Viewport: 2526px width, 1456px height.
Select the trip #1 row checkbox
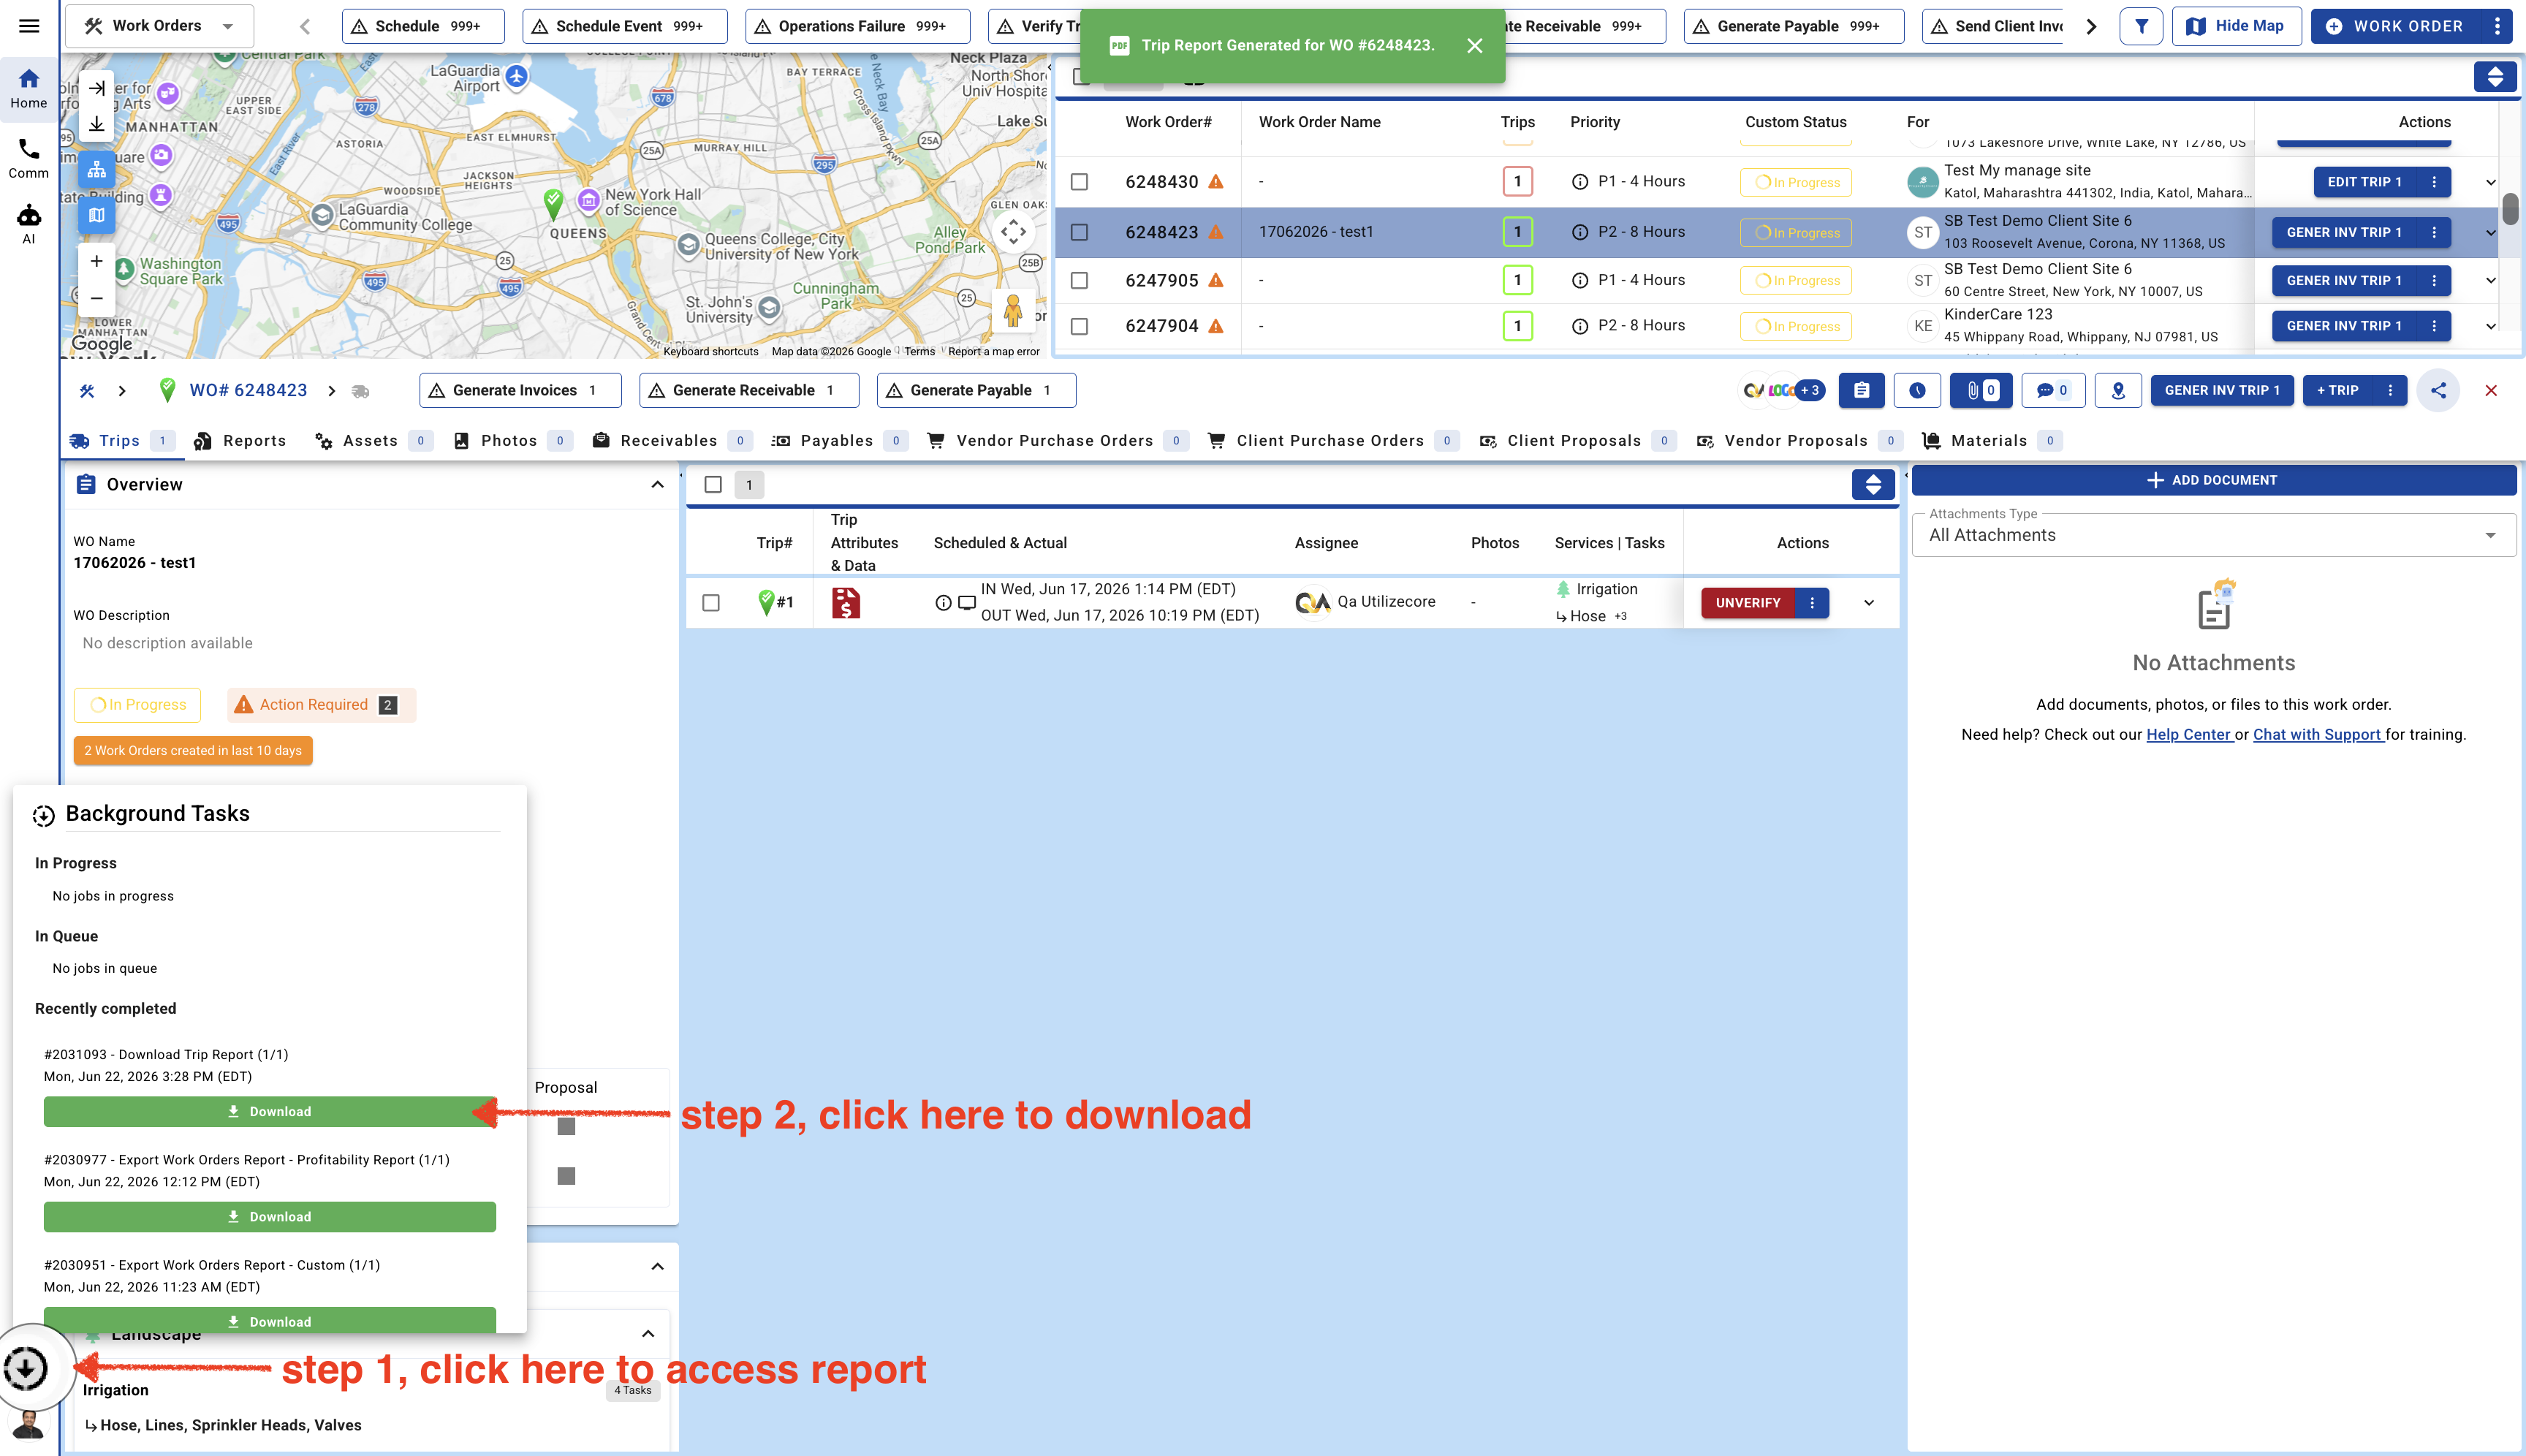(711, 603)
